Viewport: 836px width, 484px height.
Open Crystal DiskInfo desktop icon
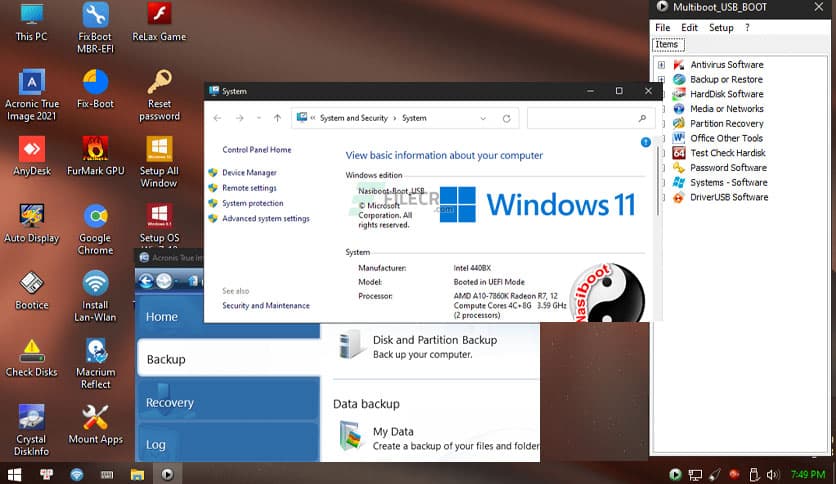pos(31,431)
